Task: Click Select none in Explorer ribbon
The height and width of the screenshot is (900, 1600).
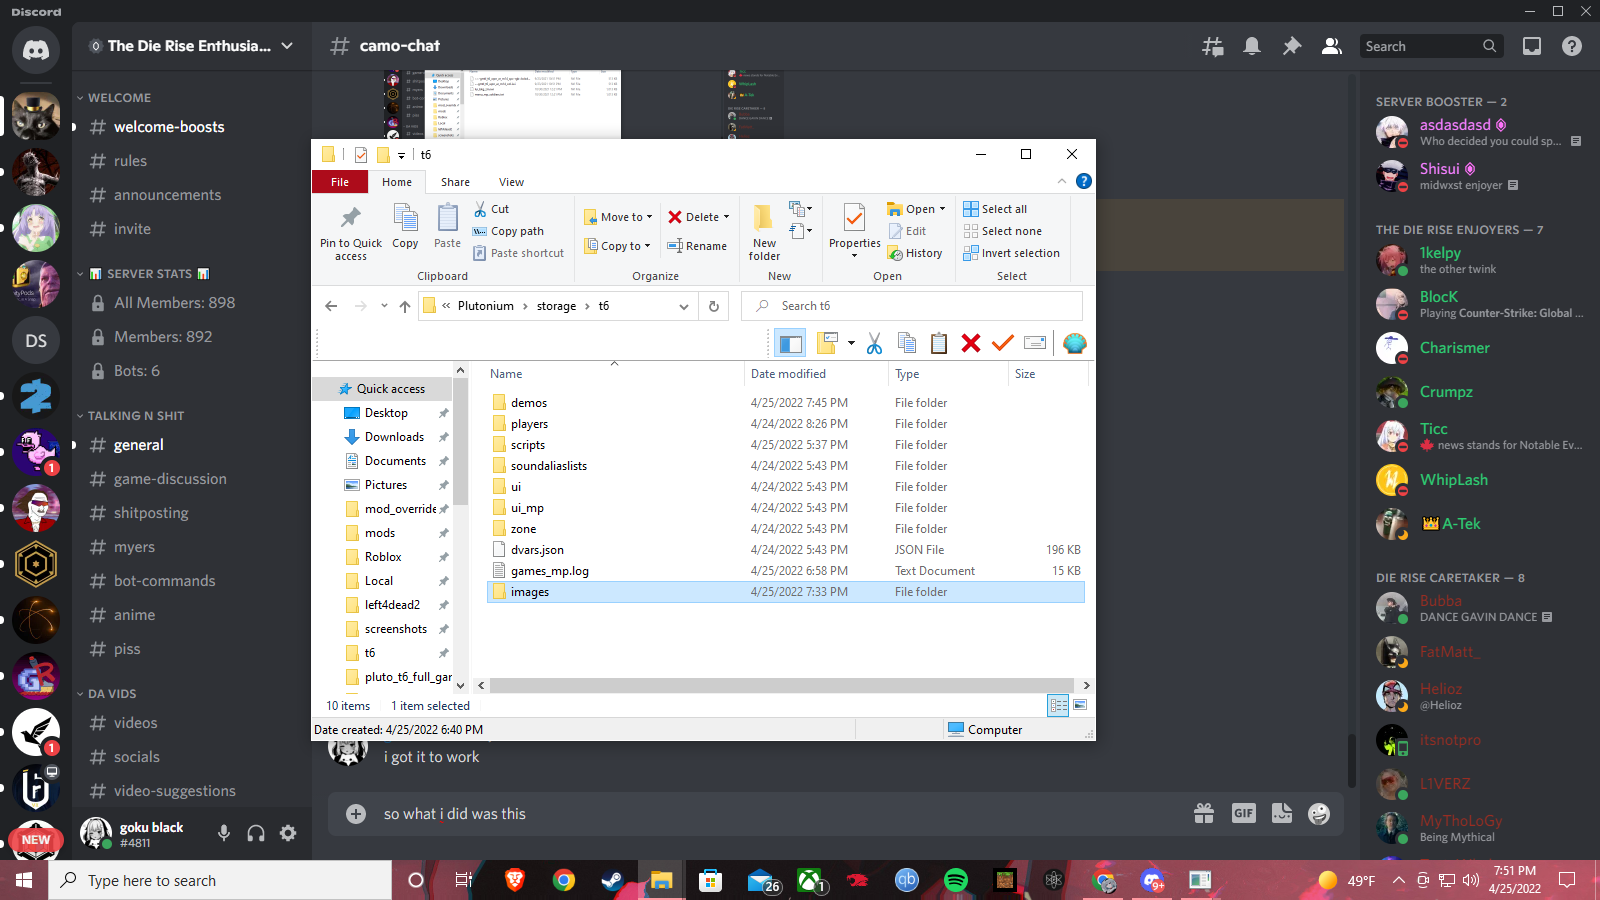Action: (x=1002, y=231)
